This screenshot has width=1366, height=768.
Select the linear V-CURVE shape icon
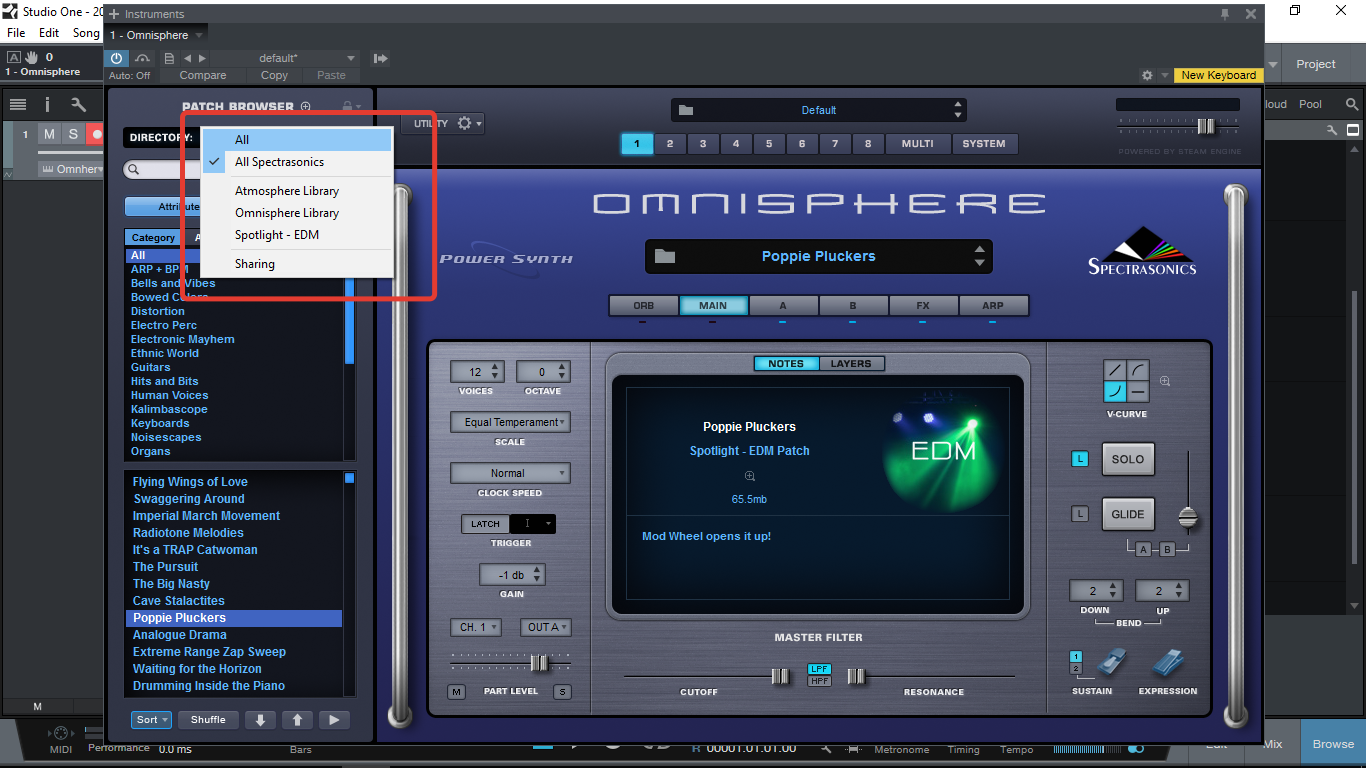pos(1115,371)
